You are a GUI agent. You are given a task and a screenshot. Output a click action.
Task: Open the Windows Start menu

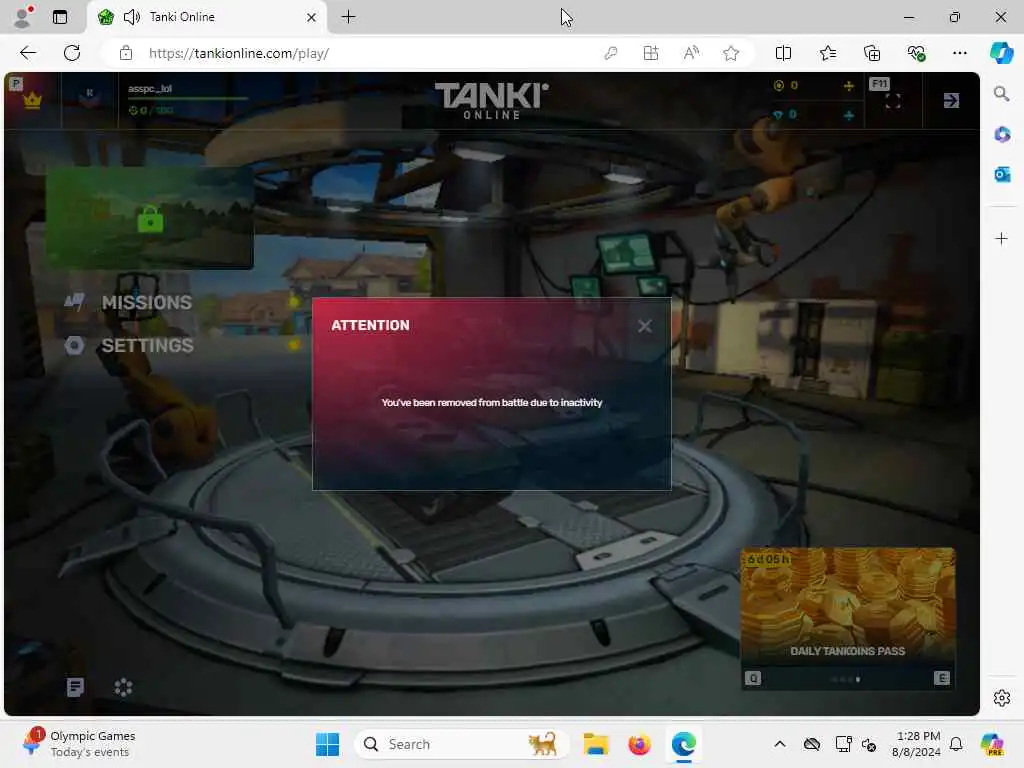click(x=327, y=744)
